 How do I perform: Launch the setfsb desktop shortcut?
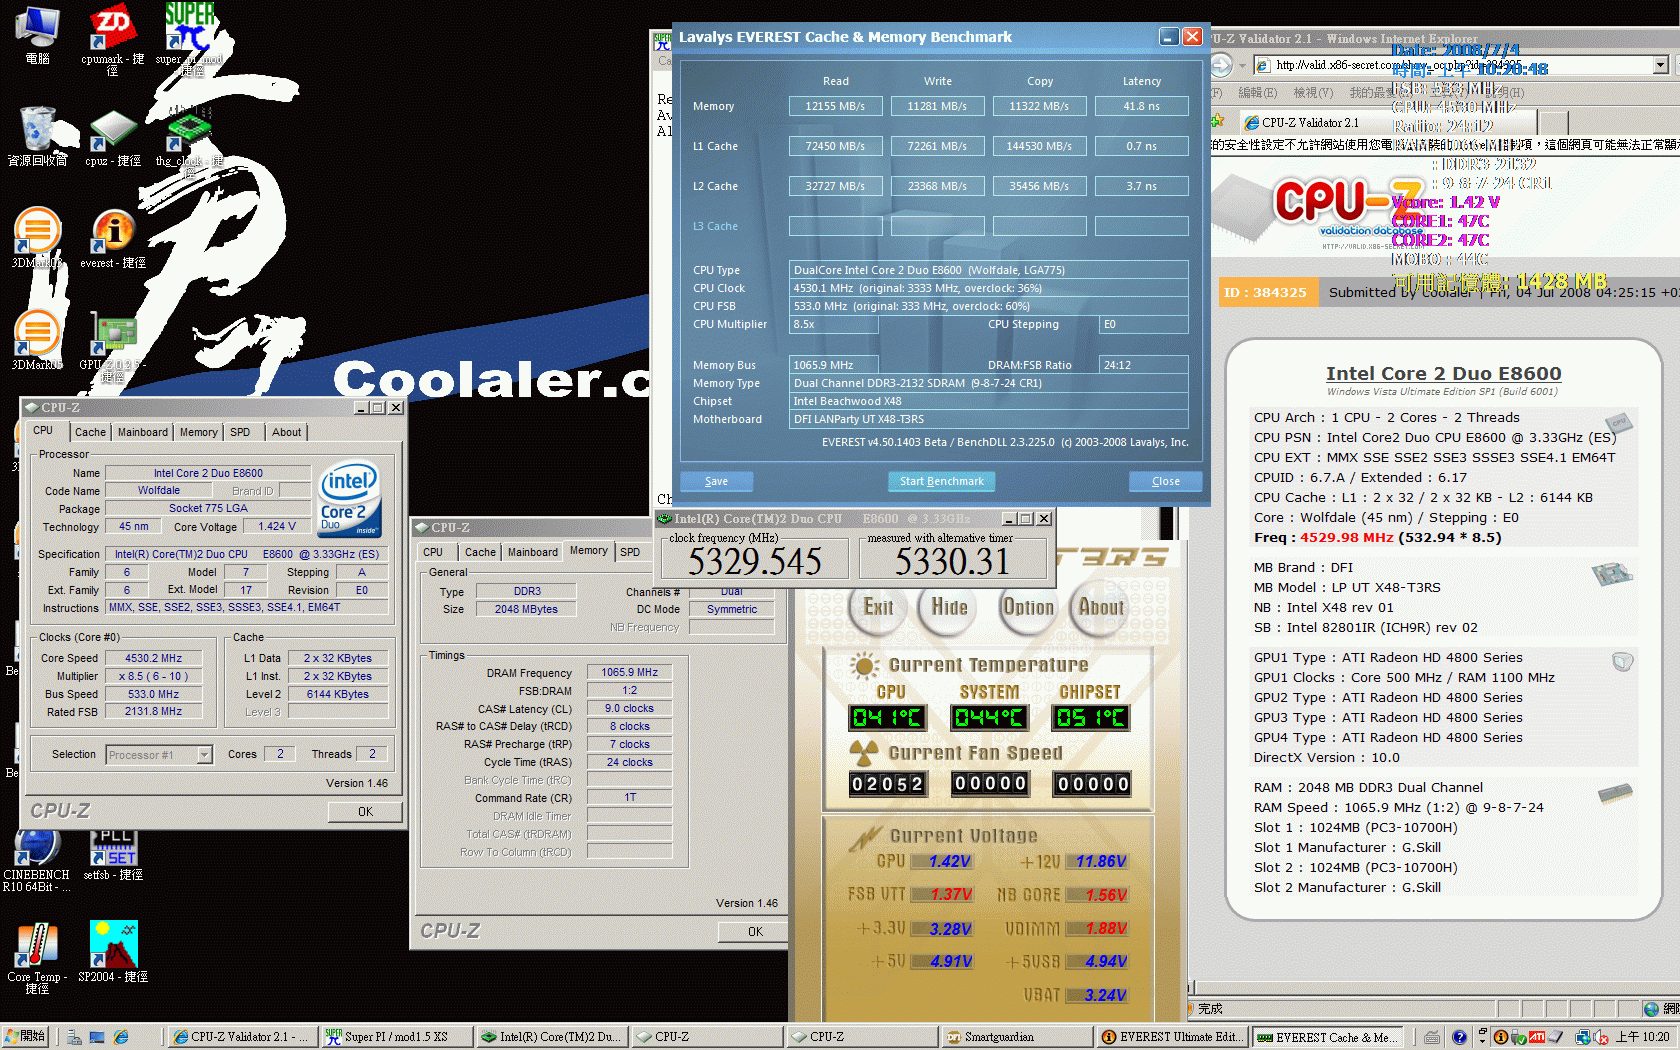[113, 856]
